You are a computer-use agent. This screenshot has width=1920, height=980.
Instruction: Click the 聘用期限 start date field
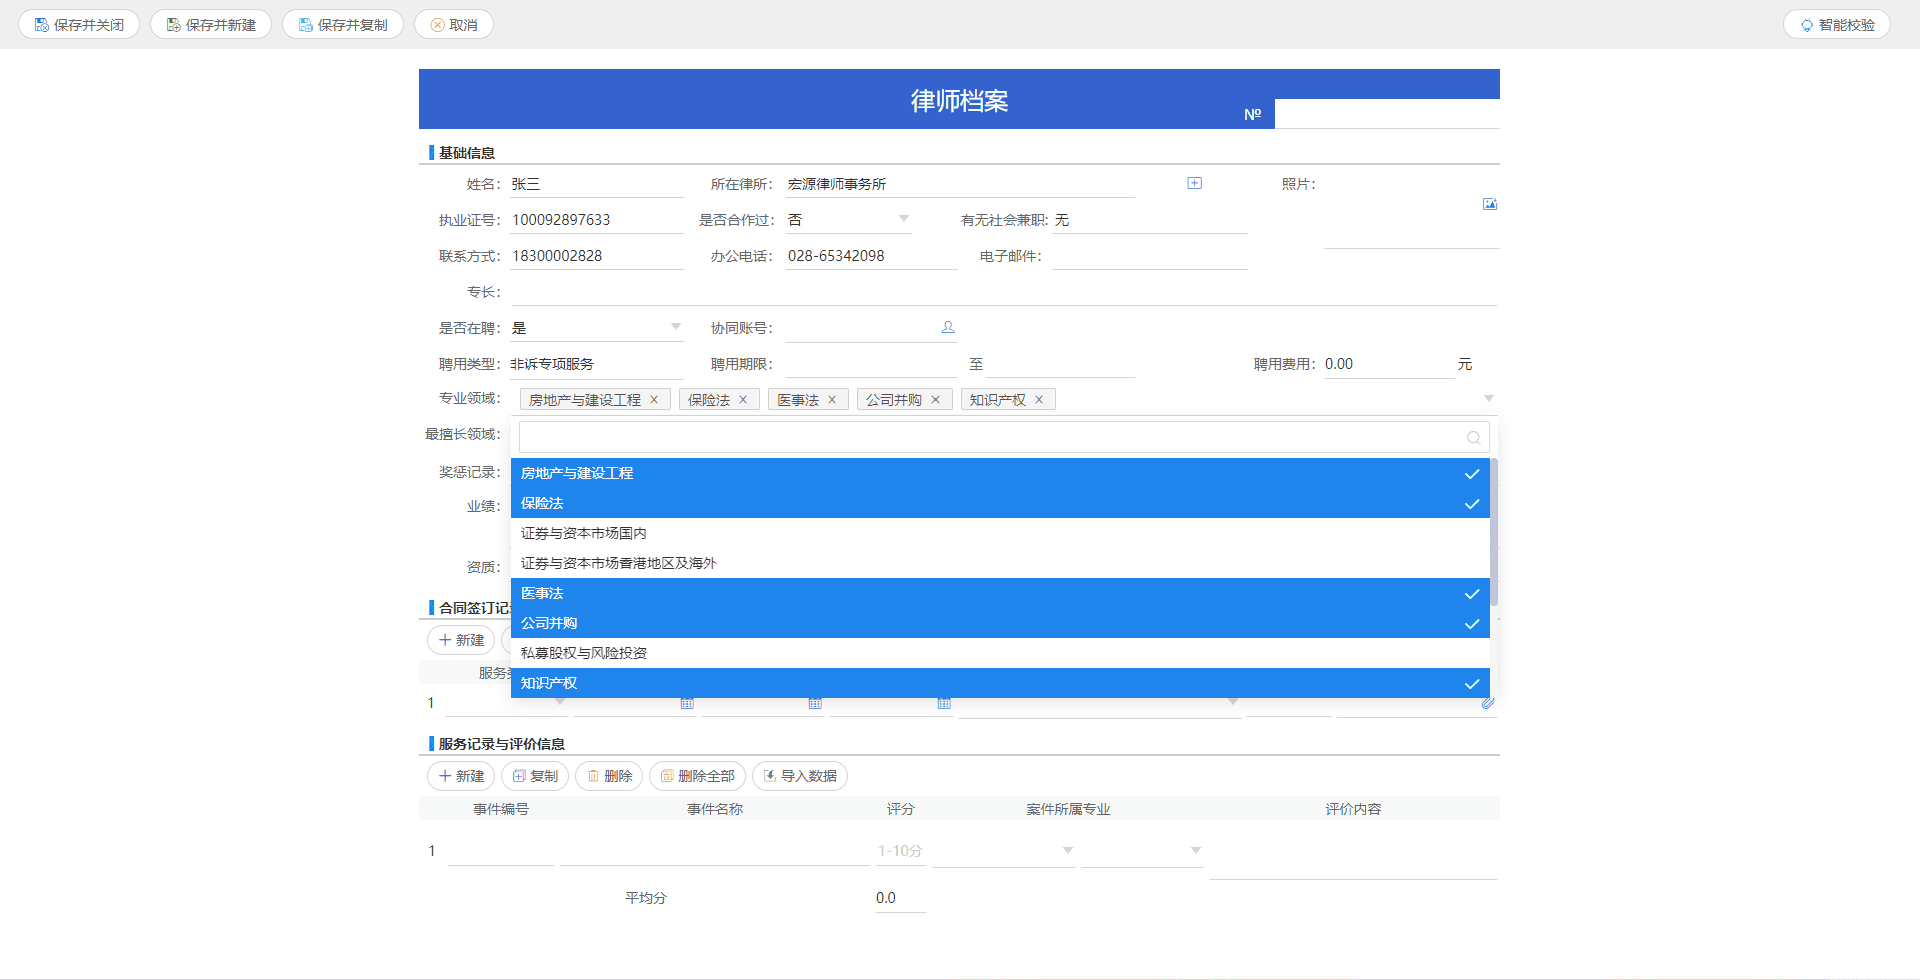[871, 364]
